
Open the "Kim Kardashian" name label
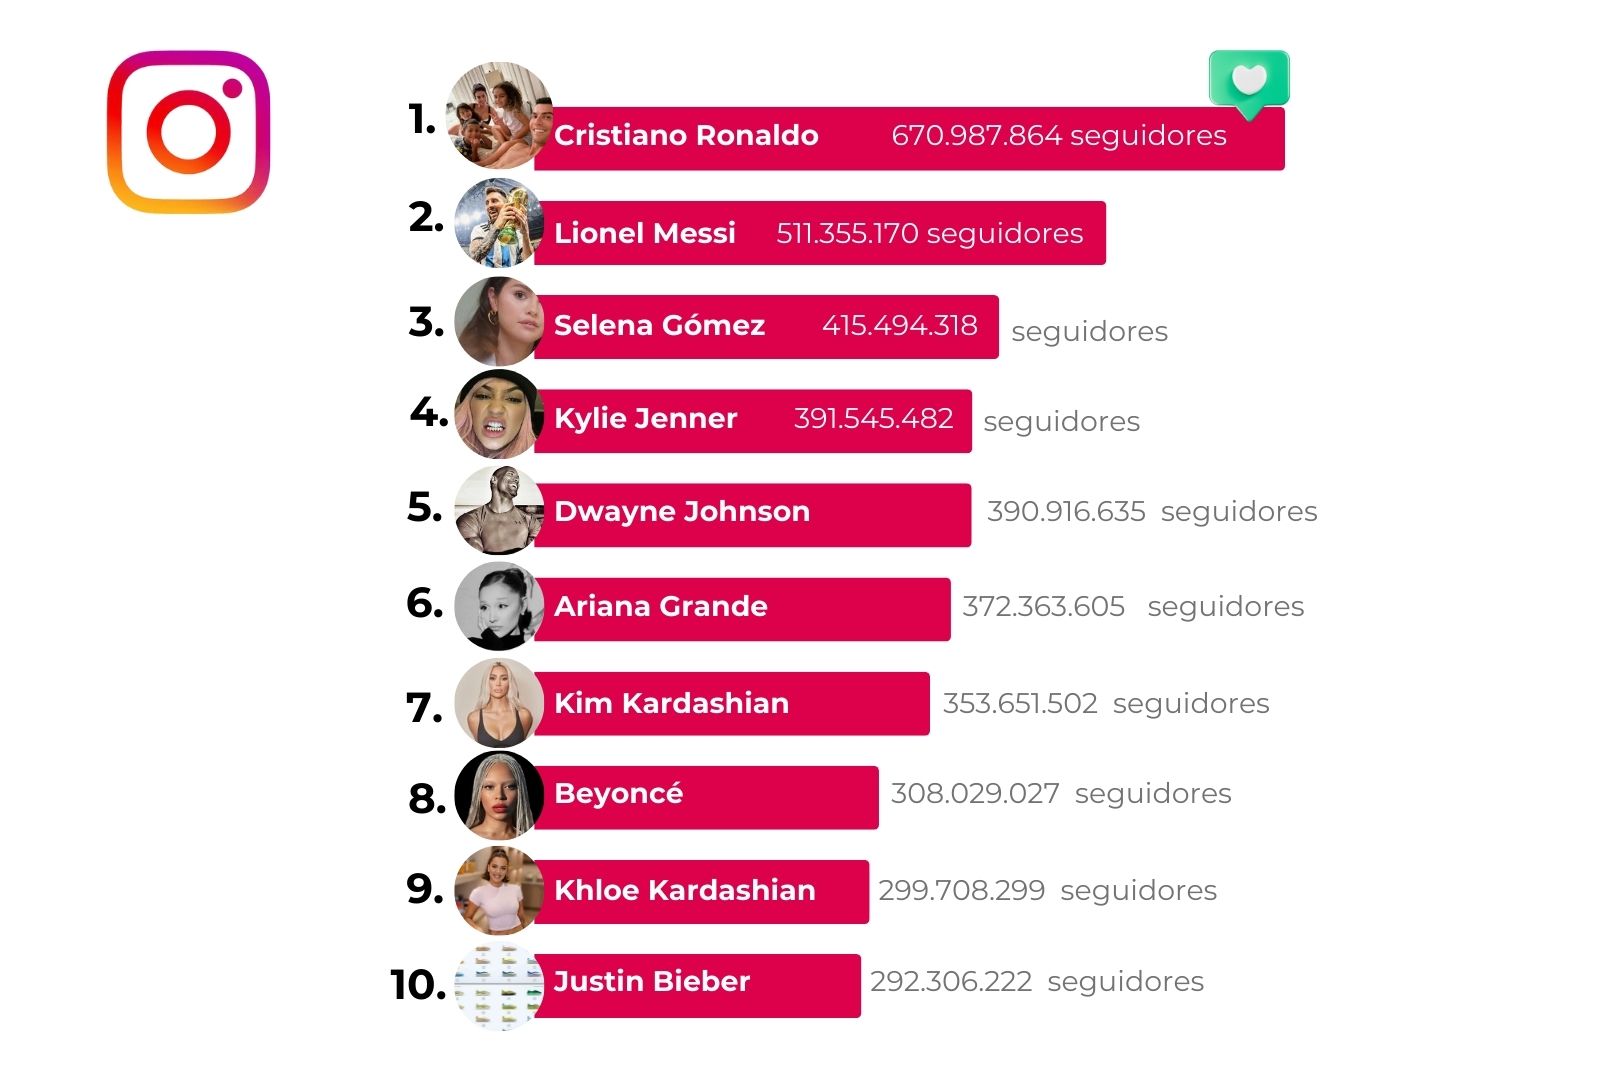click(671, 703)
